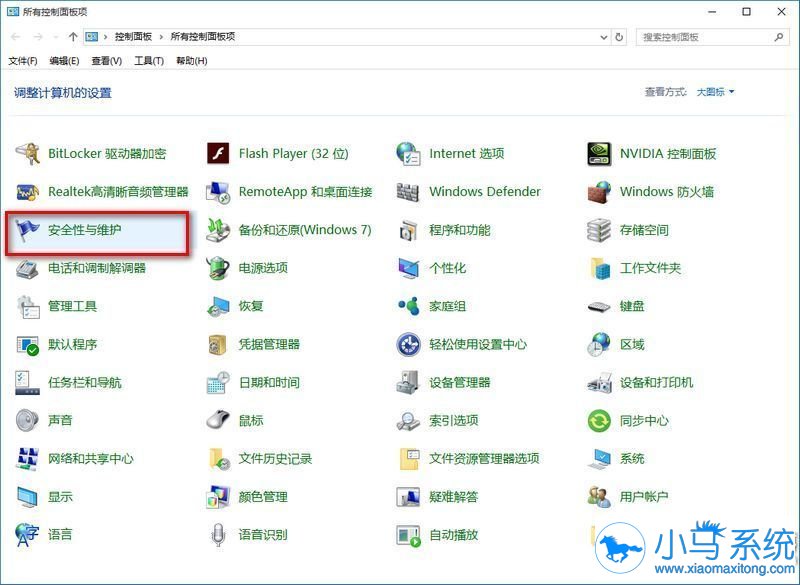Screen dimensions: 800x585
Task: Open Windows 防火墙 icon
Action: pyautogui.click(x=599, y=192)
